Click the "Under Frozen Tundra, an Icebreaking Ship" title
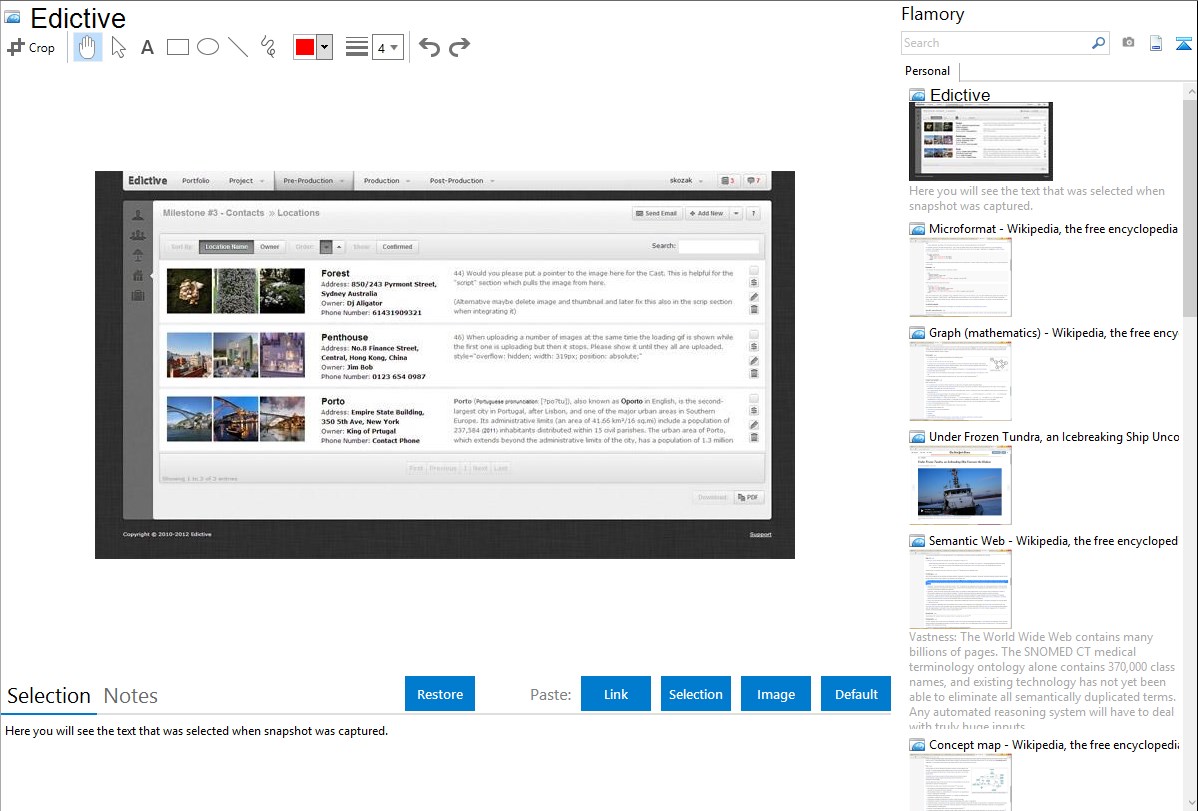Viewport: 1198px width, 811px height. [x=1054, y=436]
